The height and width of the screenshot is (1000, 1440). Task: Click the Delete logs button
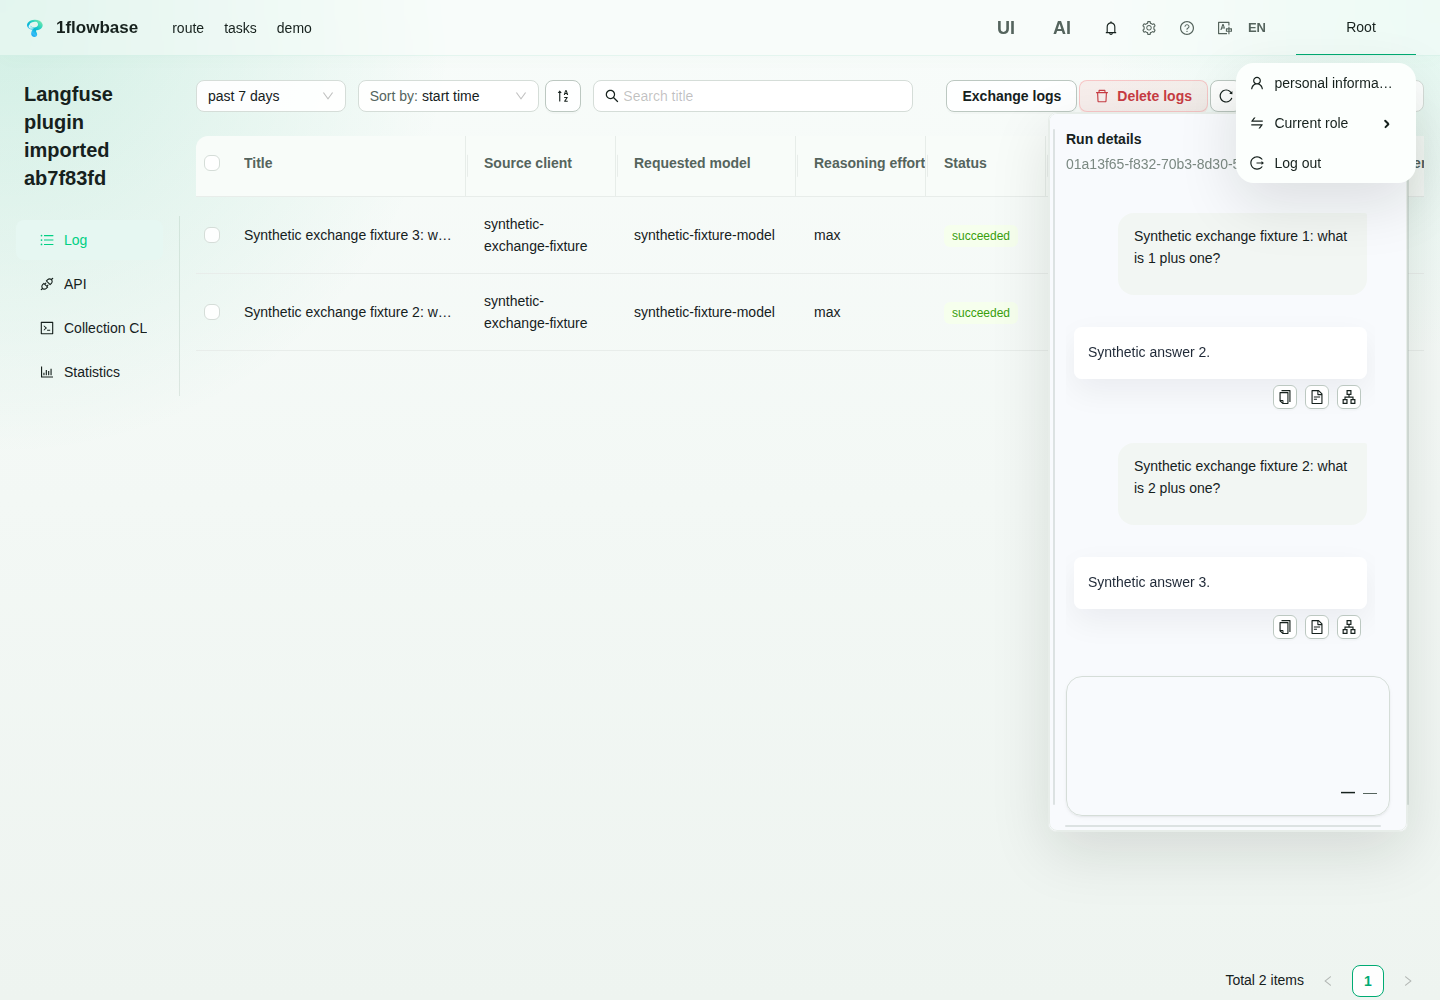(1143, 96)
